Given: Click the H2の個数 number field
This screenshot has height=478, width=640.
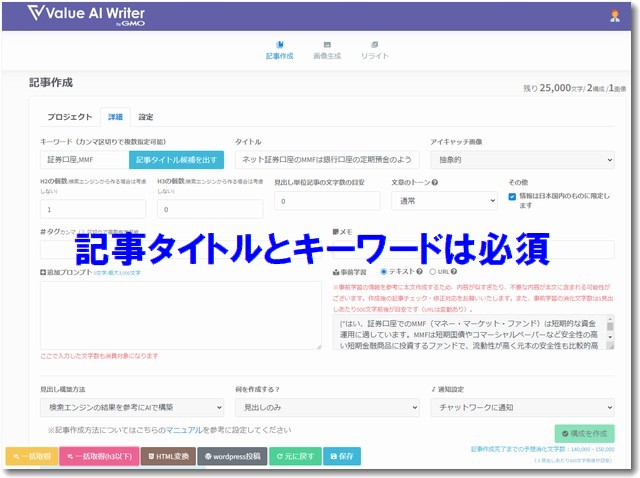Looking at the screenshot, I should click(93, 209).
